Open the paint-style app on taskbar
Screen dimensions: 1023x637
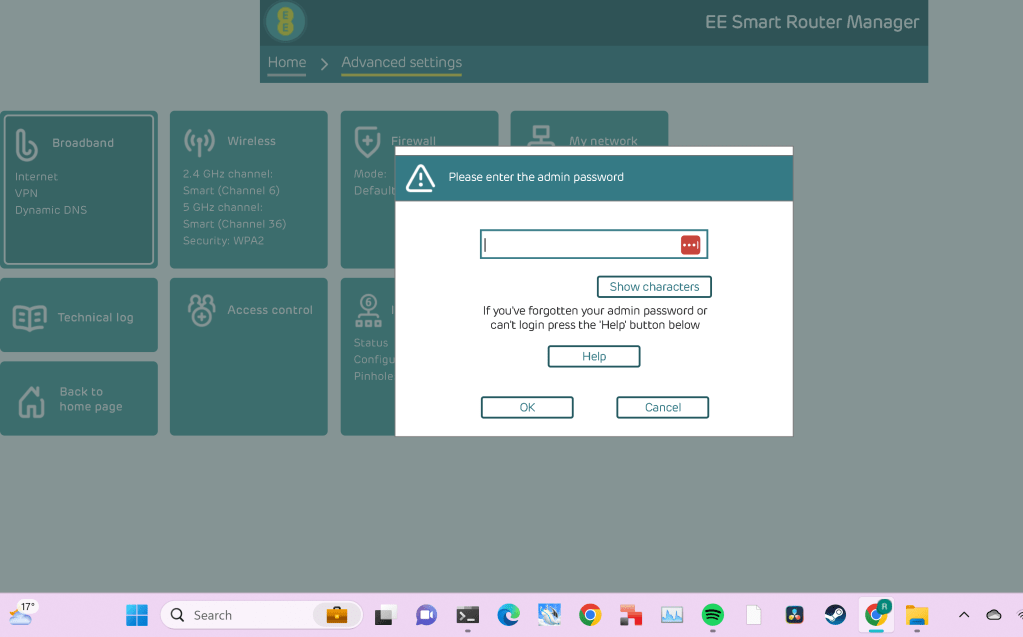tap(549, 615)
